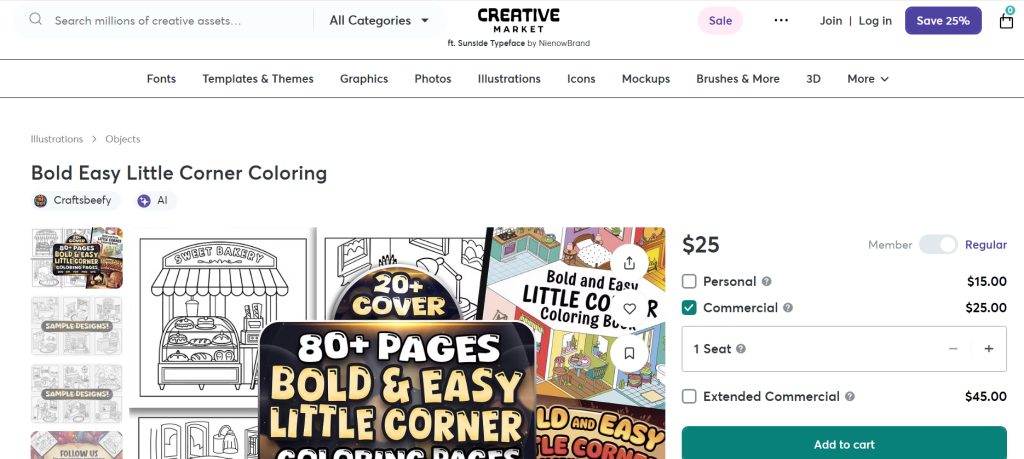Check the Personal license checkbox
This screenshot has height=459, width=1024.
(689, 282)
